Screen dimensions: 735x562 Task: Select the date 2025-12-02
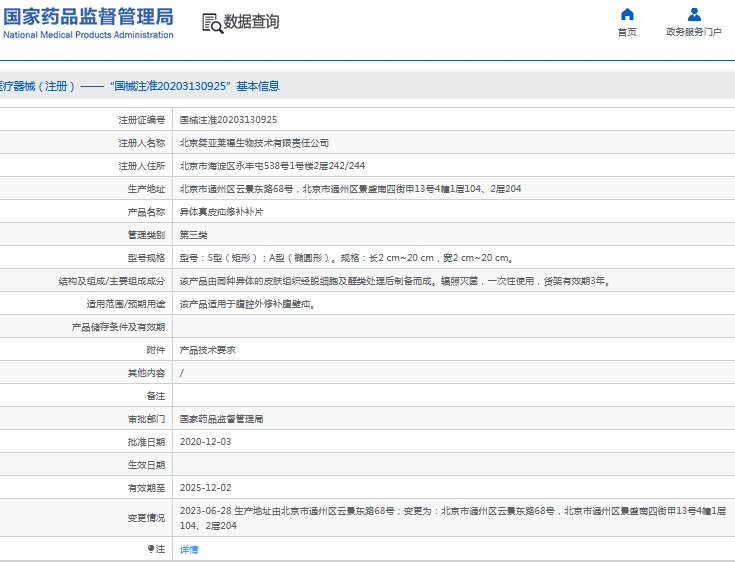tap(205, 487)
